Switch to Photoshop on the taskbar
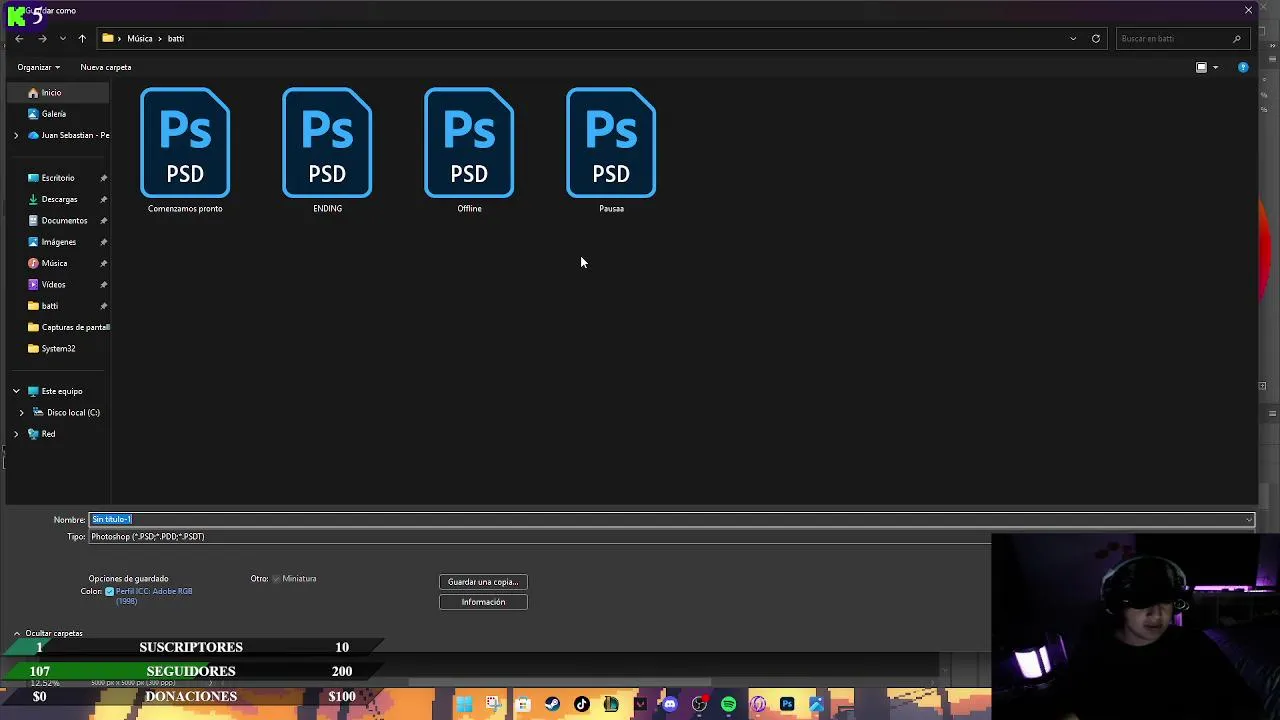This screenshot has height=720, width=1280. [787, 705]
